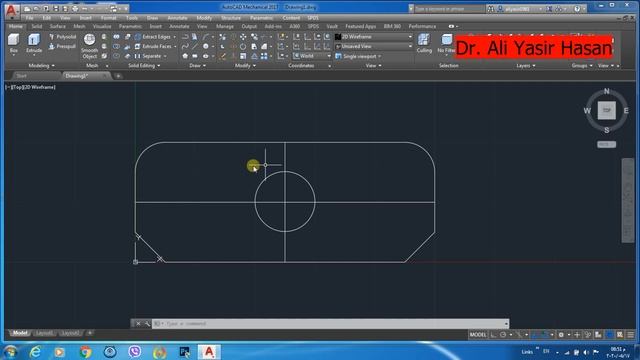
Task: Toggle the Culling selection button
Action: click(424, 44)
